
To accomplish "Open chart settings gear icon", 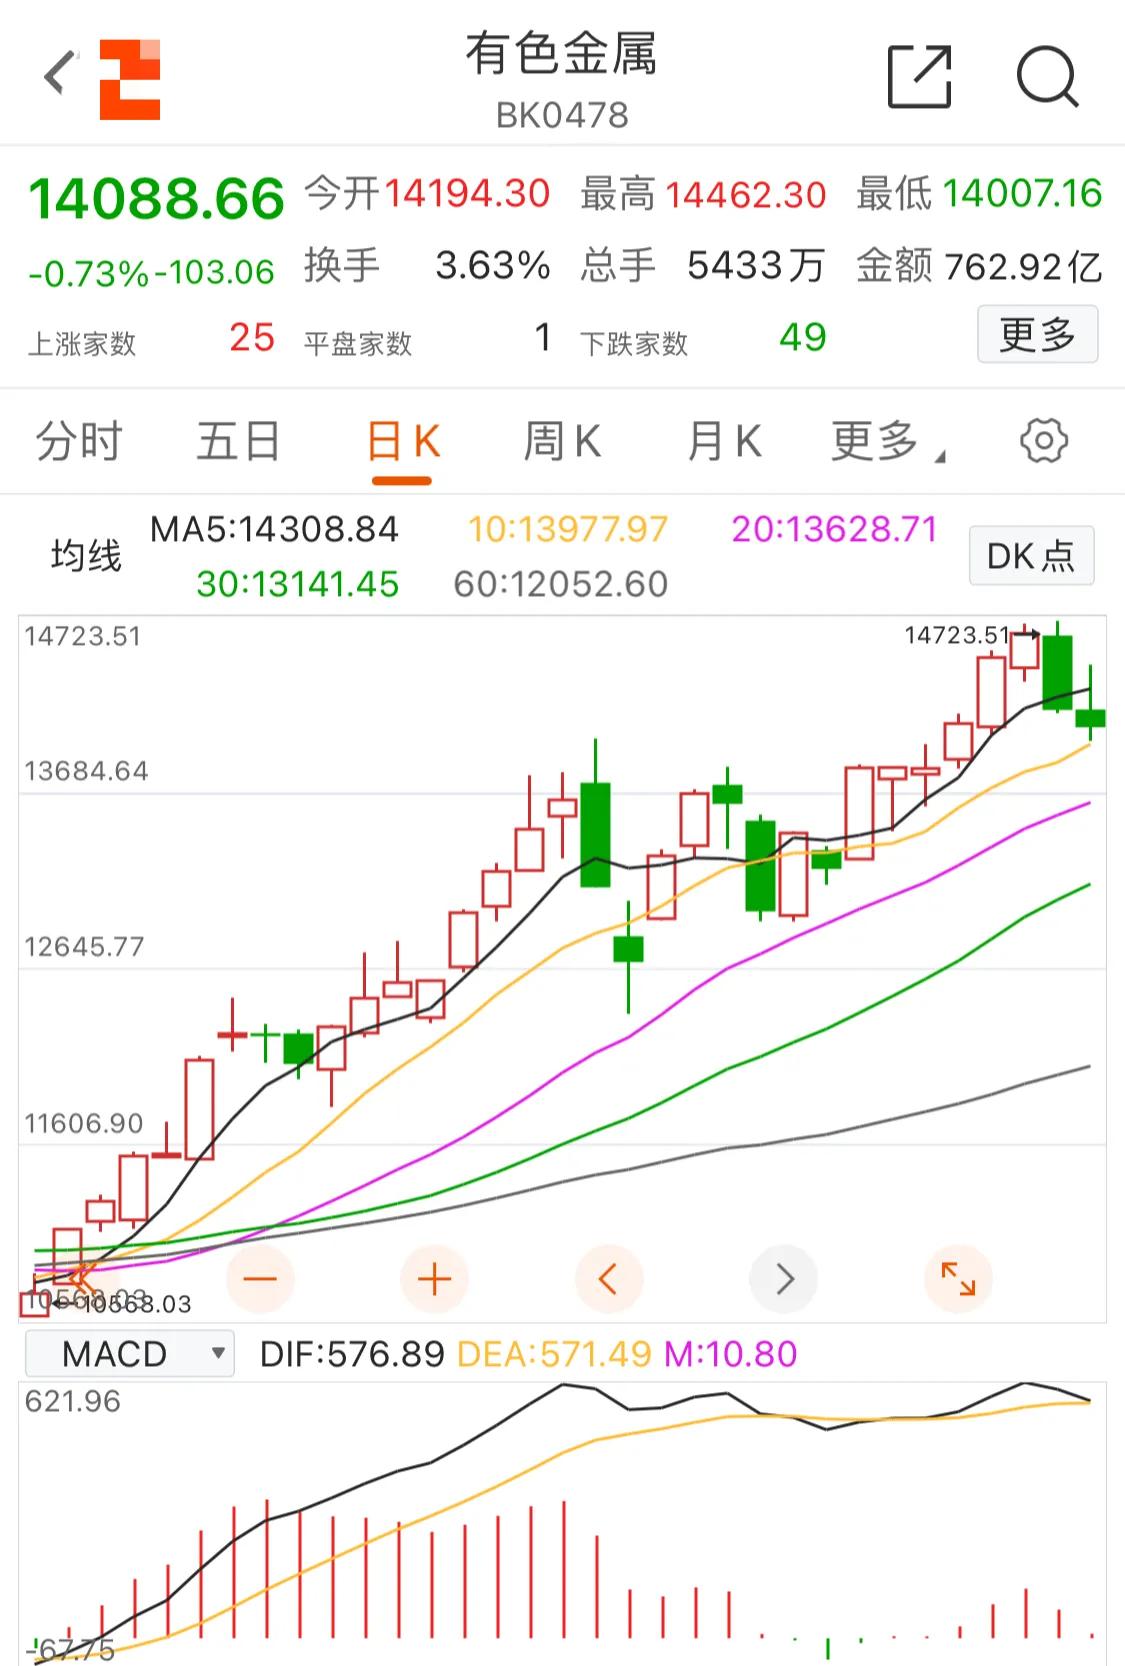I will (x=1044, y=441).
